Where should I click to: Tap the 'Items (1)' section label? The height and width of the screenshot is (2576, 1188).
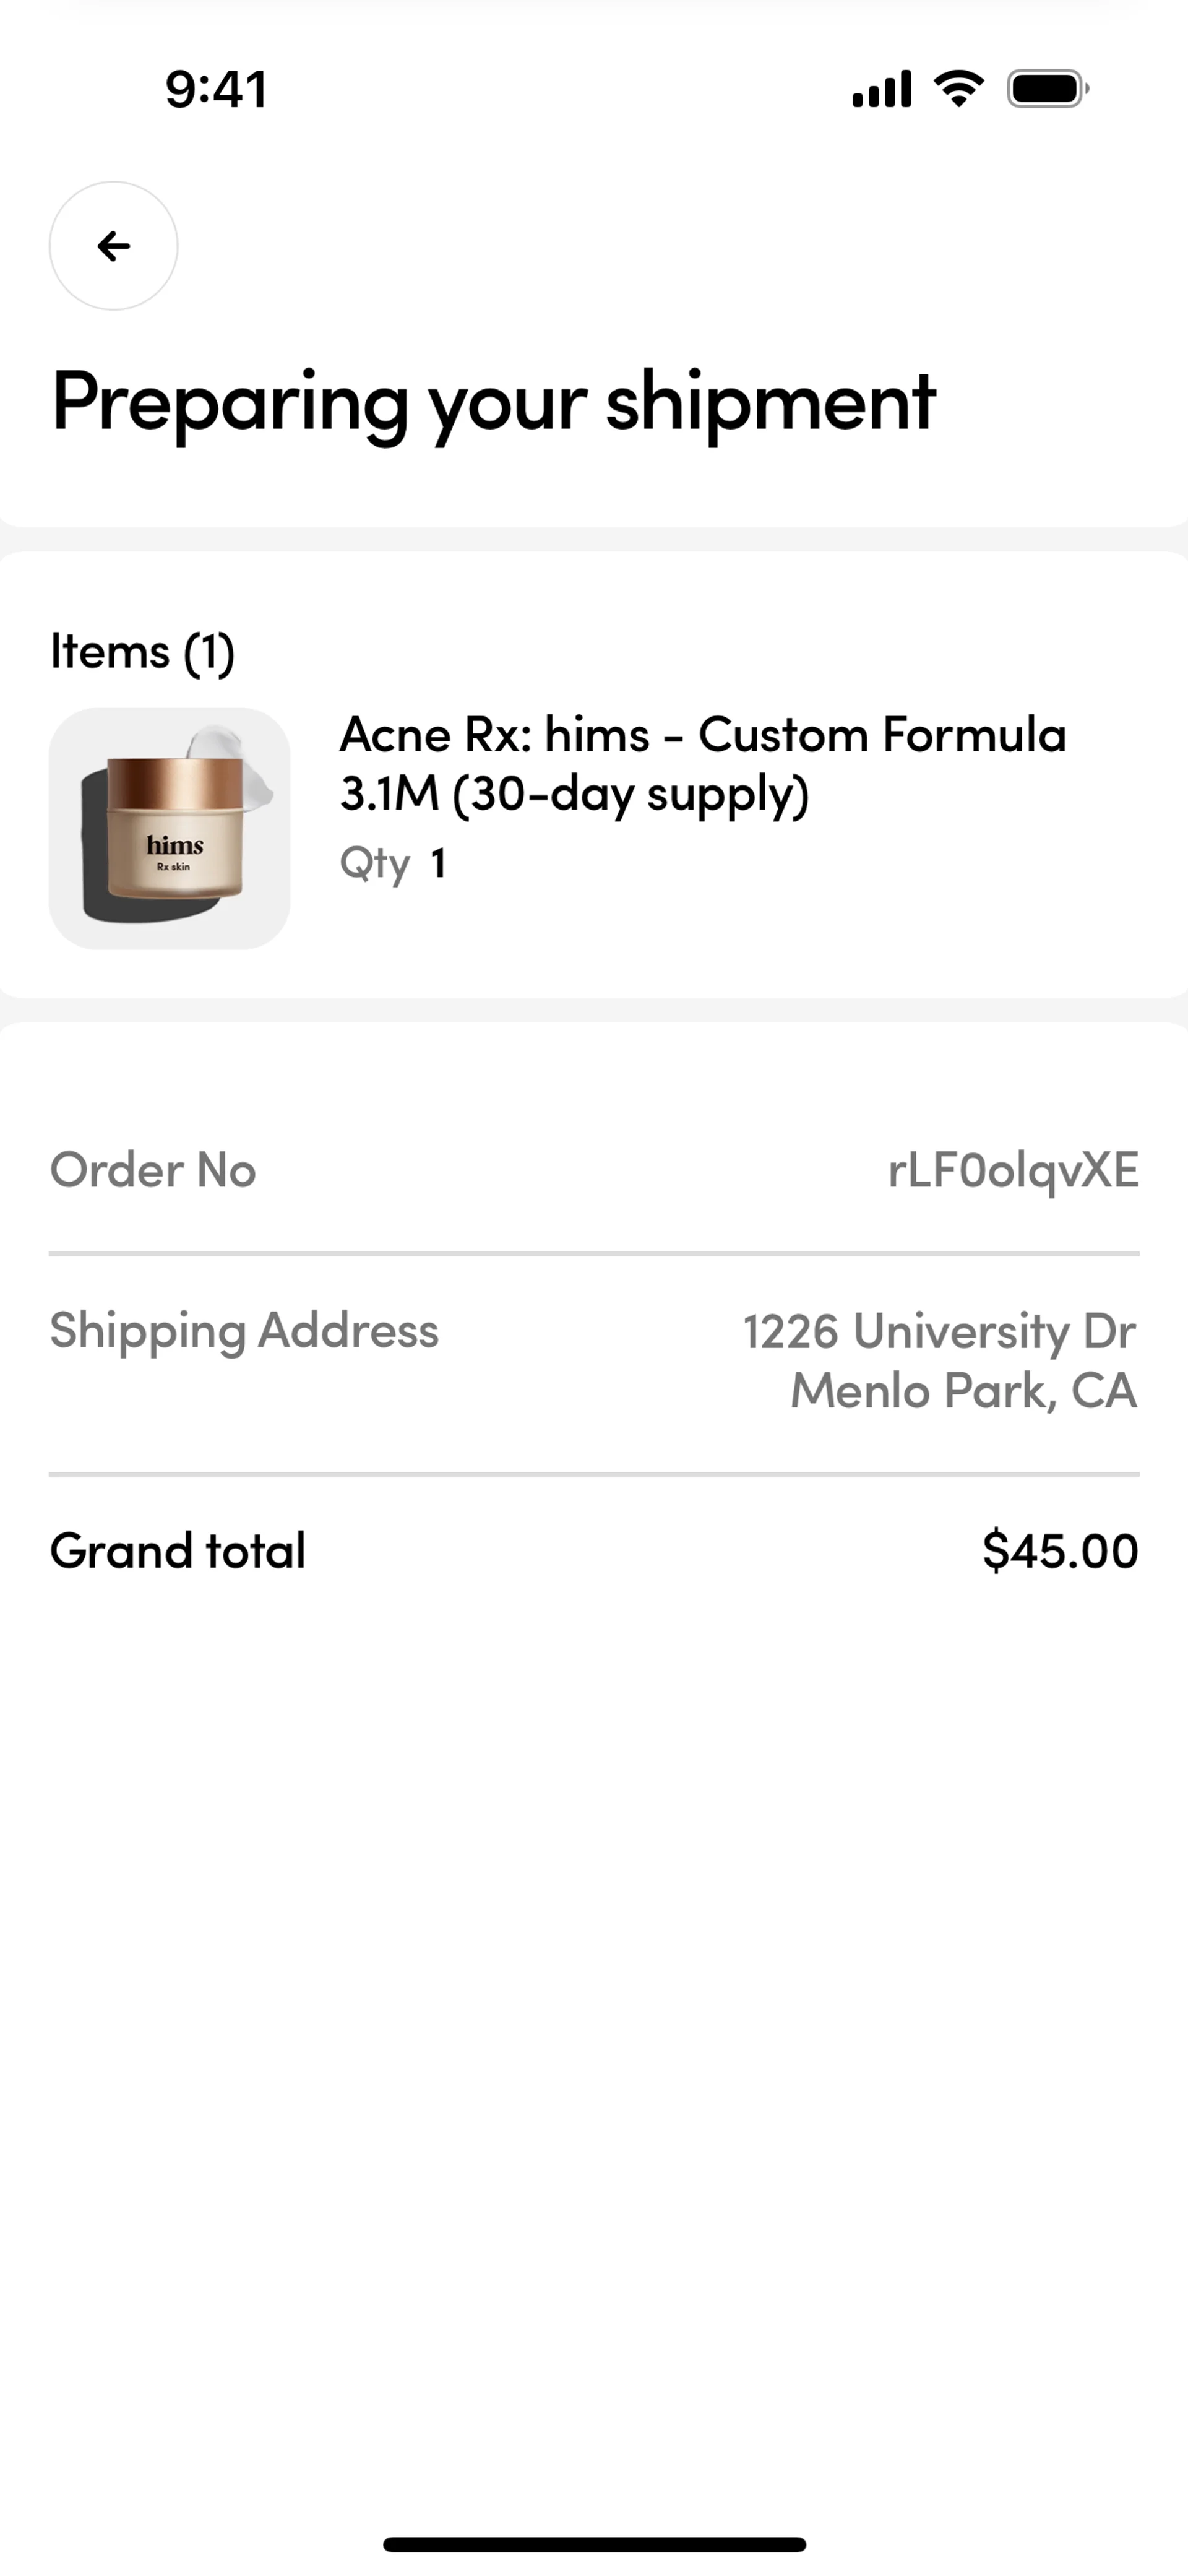click(143, 652)
